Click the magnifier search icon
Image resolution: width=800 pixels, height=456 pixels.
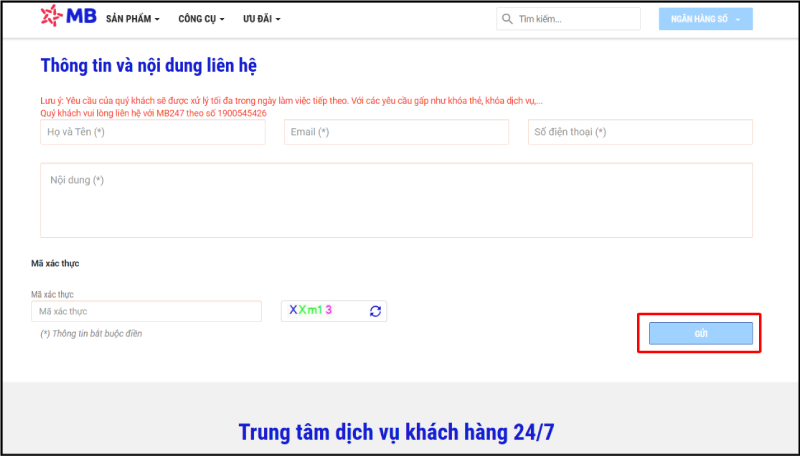(508, 19)
